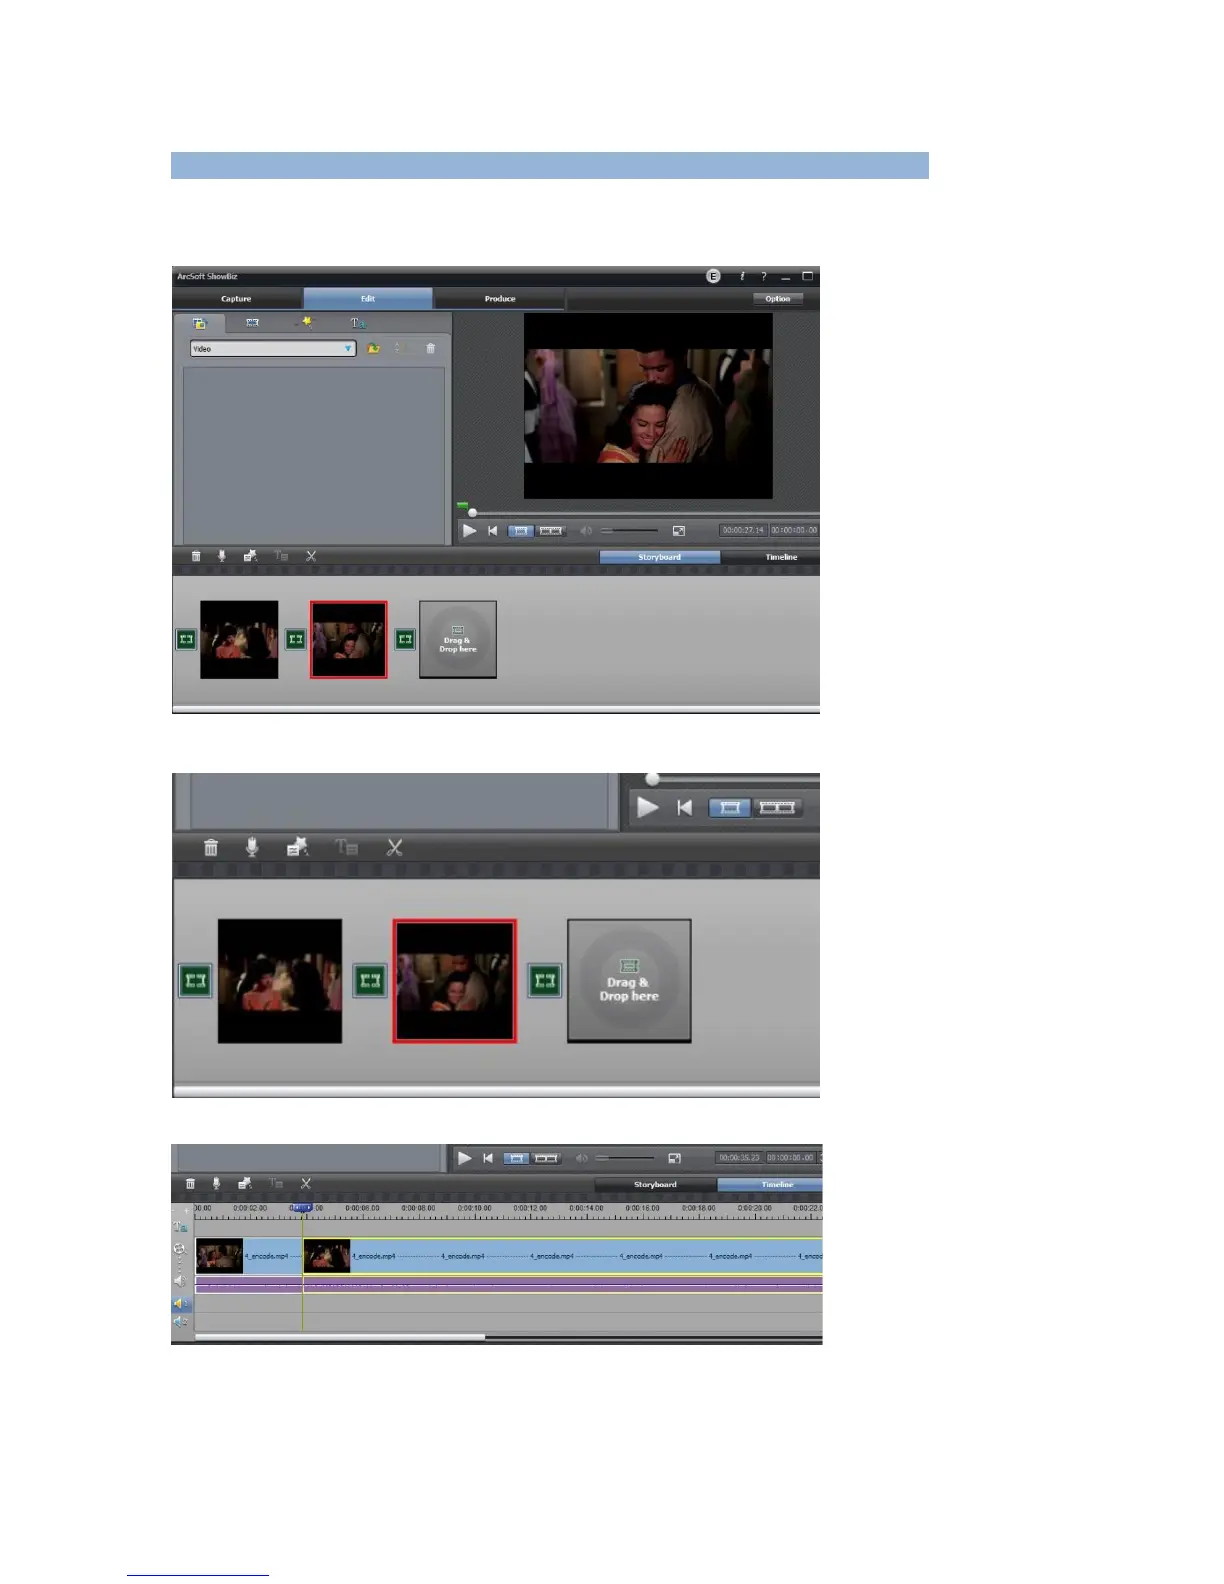Open the Capture tab in the full ShowBiz window
1224x1584 pixels.
click(237, 299)
